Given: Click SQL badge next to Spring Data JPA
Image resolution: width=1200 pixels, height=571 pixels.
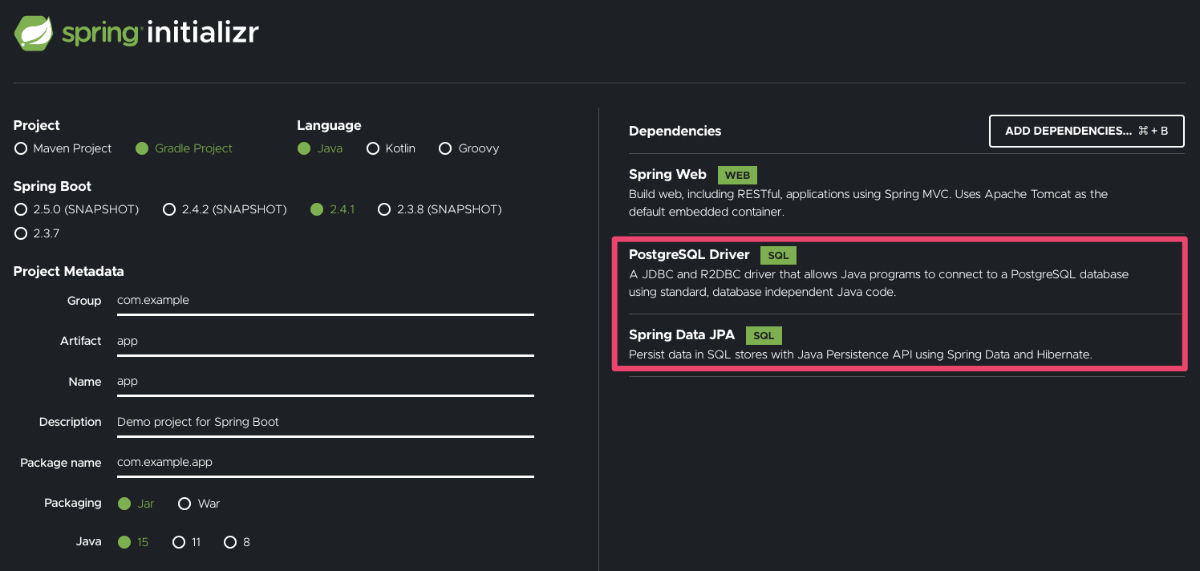Looking at the screenshot, I should pyautogui.click(x=764, y=336).
